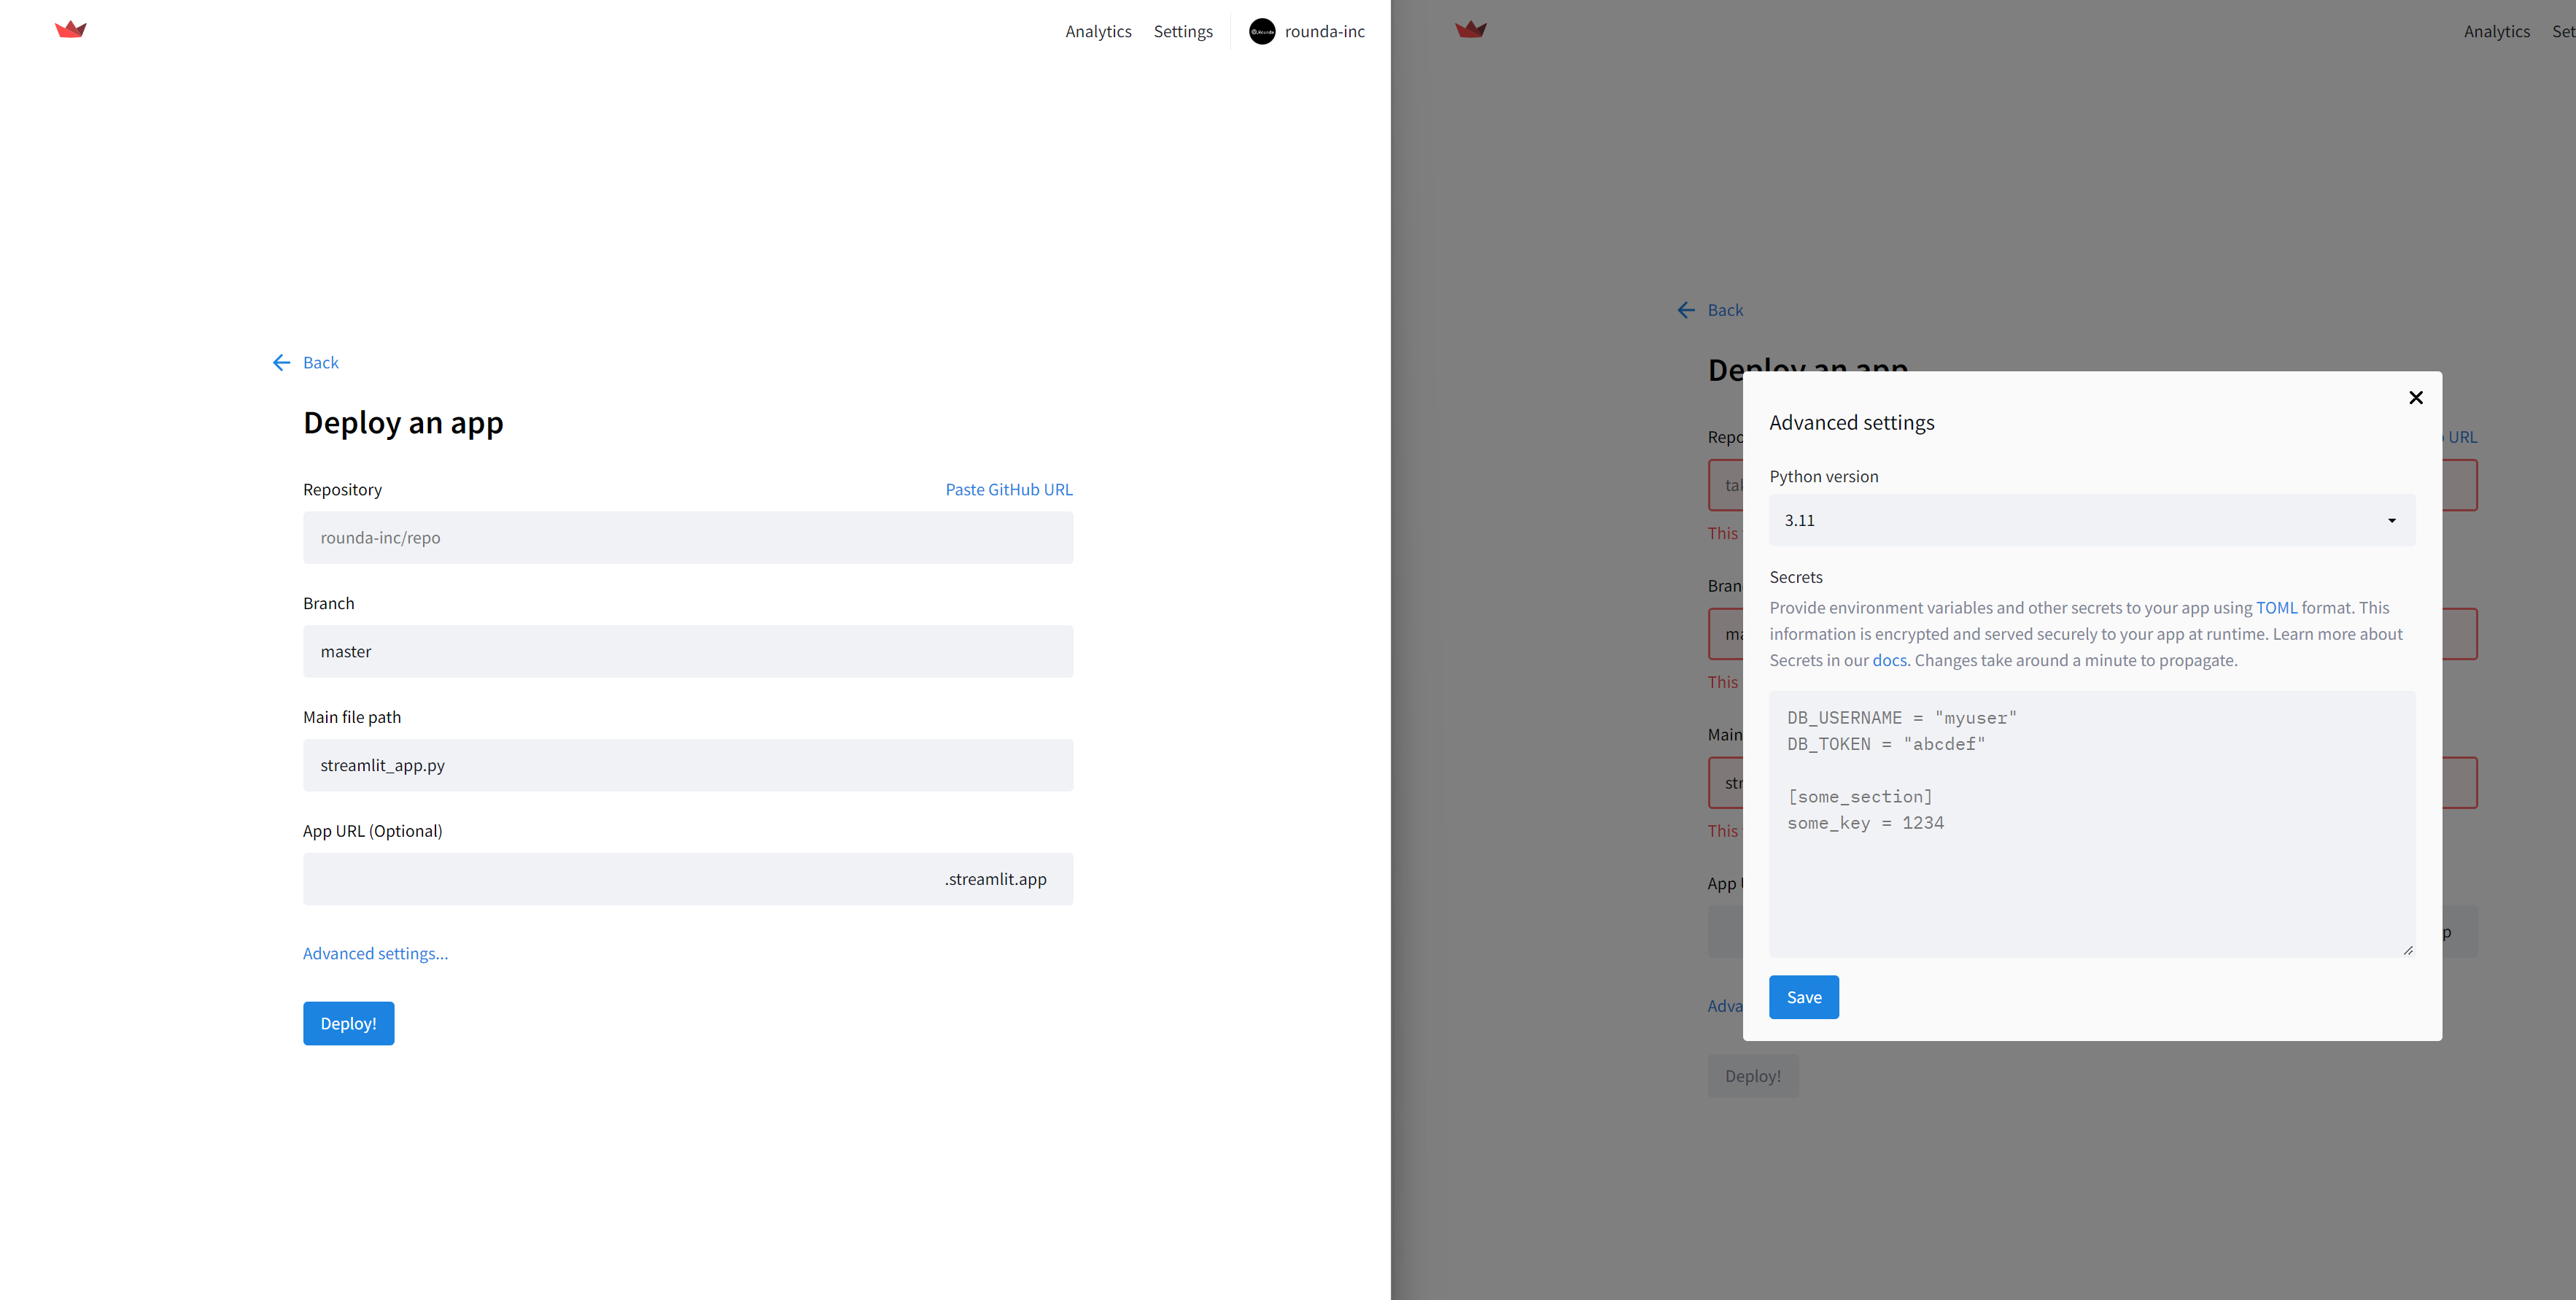Save the advanced settings
This screenshot has width=2576, height=1300.
point(1803,997)
